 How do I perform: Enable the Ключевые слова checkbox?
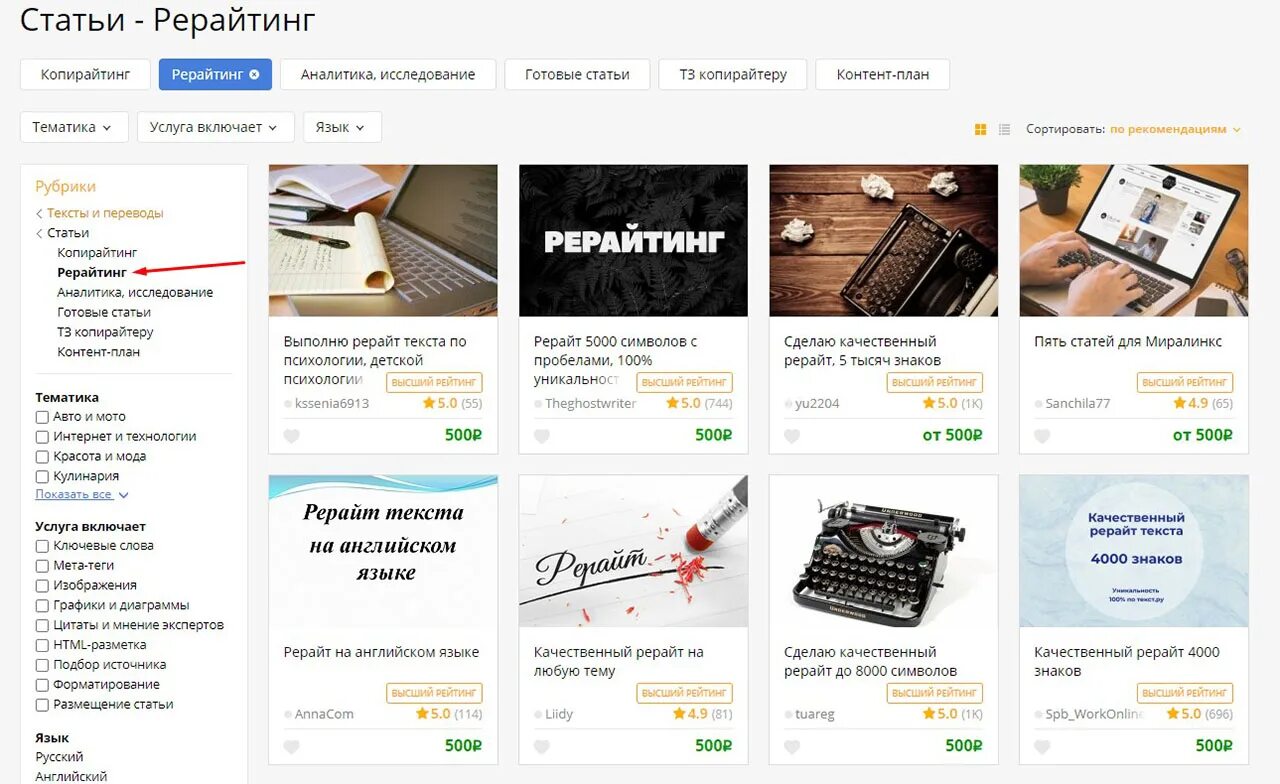[x=42, y=546]
